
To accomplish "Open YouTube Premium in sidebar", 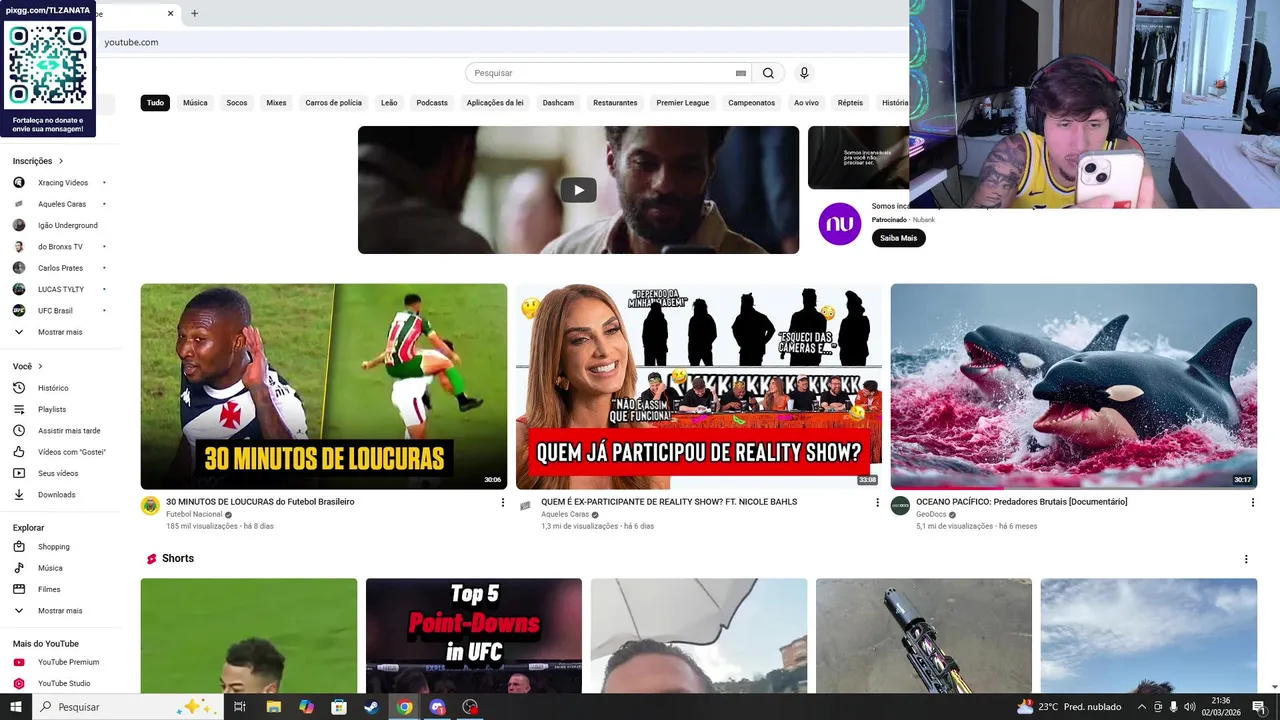I will pyautogui.click(x=68, y=662).
